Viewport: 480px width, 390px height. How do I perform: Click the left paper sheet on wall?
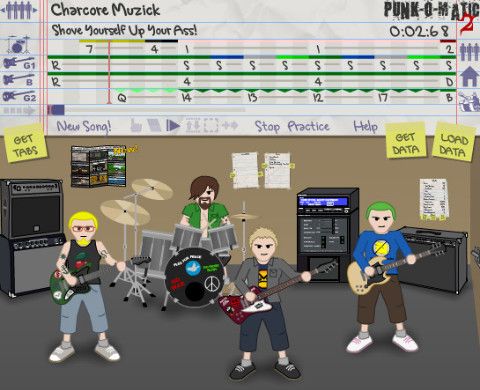coord(245,171)
